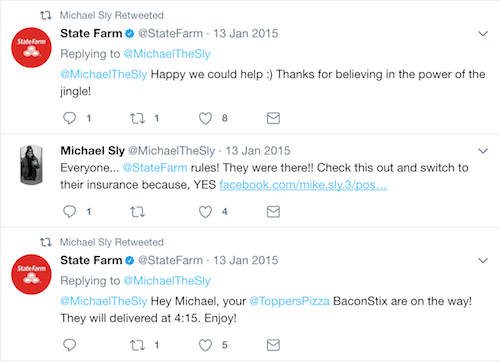This screenshot has height=362, width=500.
Task: Retweet State Farm's jingle tweet
Action: (x=137, y=118)
